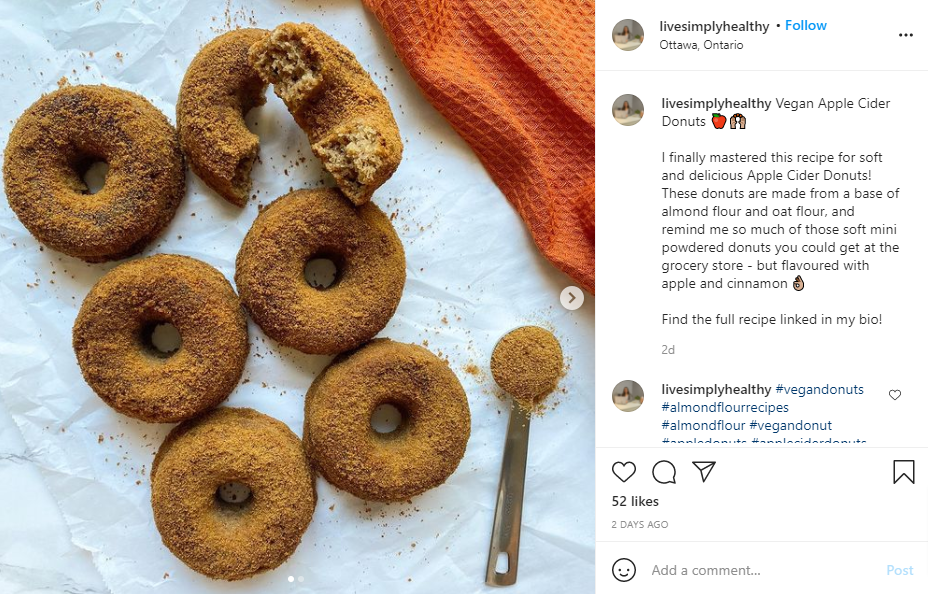Advance to the next carousel photo
Viewport: 928px width, 594px height.
coord(572,297)
